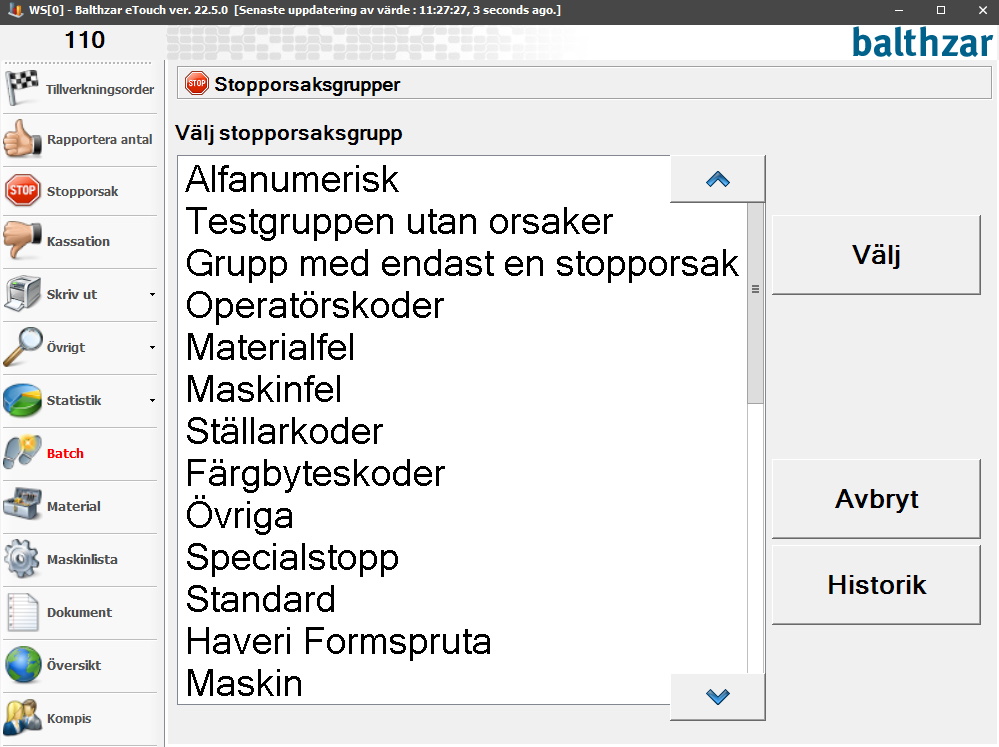
Task: Expand the Statistik dropdown arrow
Action: [x=152, y=400]
